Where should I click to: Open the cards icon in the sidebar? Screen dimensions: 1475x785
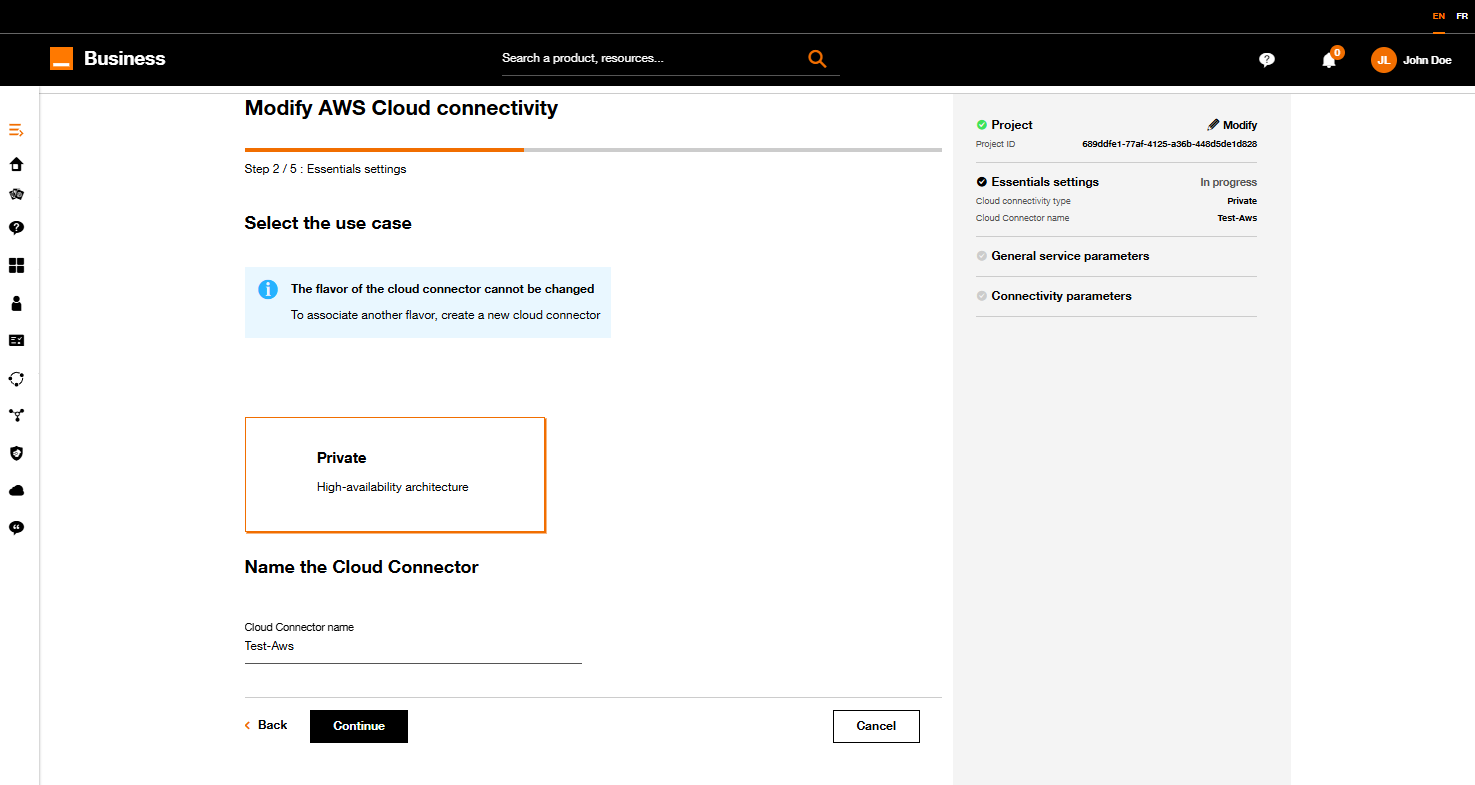(x=16, y=194)
